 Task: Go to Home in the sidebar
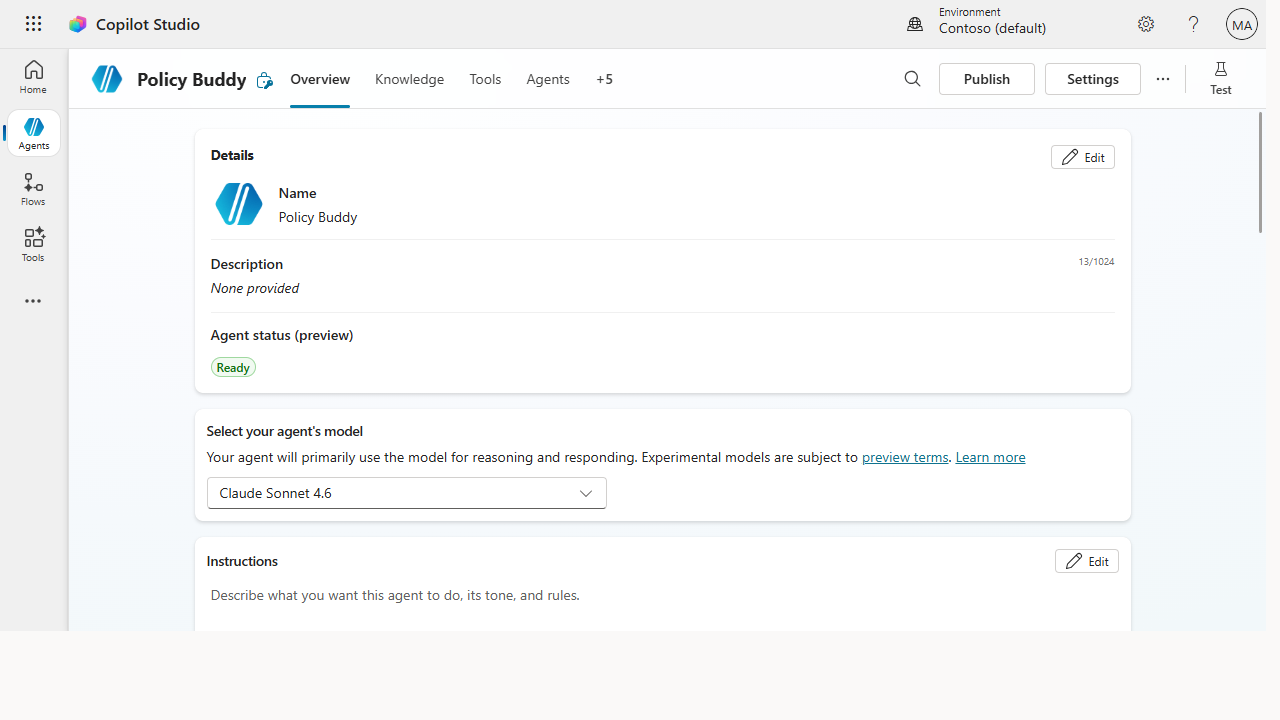[33, 77]
